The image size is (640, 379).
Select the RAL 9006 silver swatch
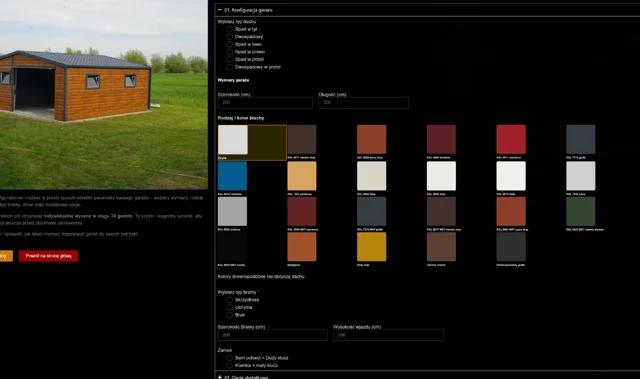tap(232, 211)
